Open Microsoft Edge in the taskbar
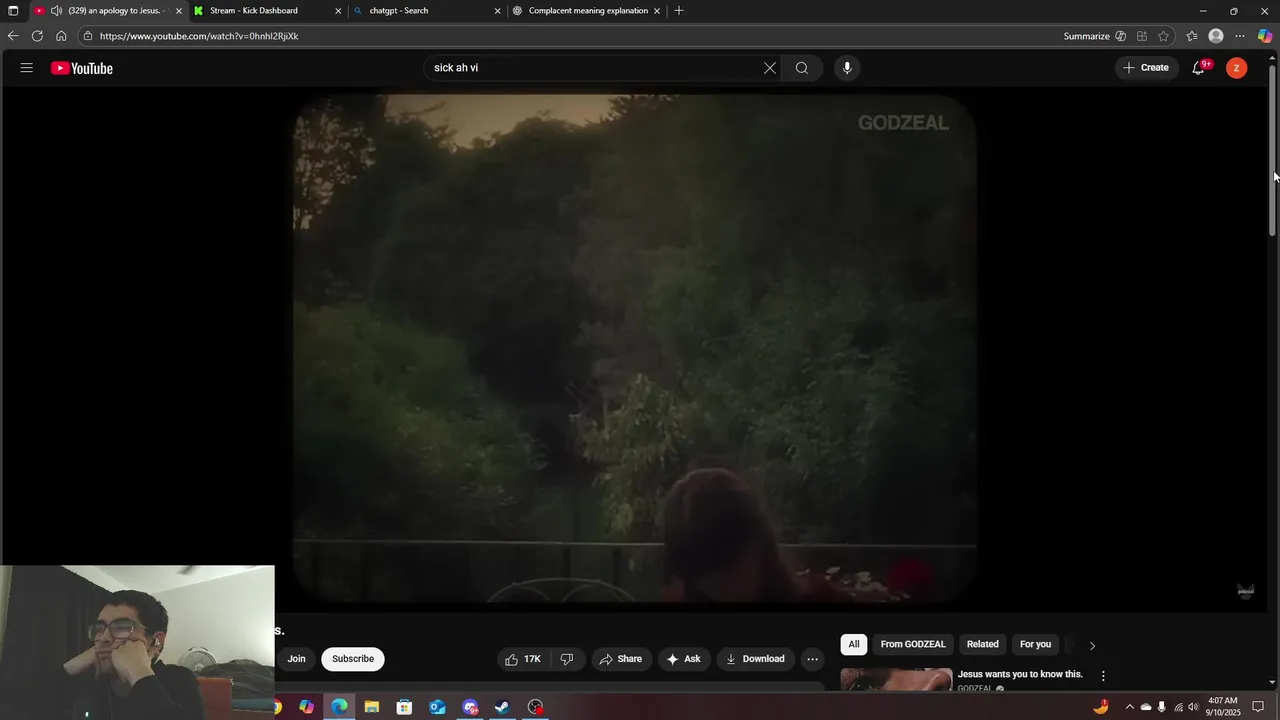This screenshot has height=720, width=1280. click(339, 707)
